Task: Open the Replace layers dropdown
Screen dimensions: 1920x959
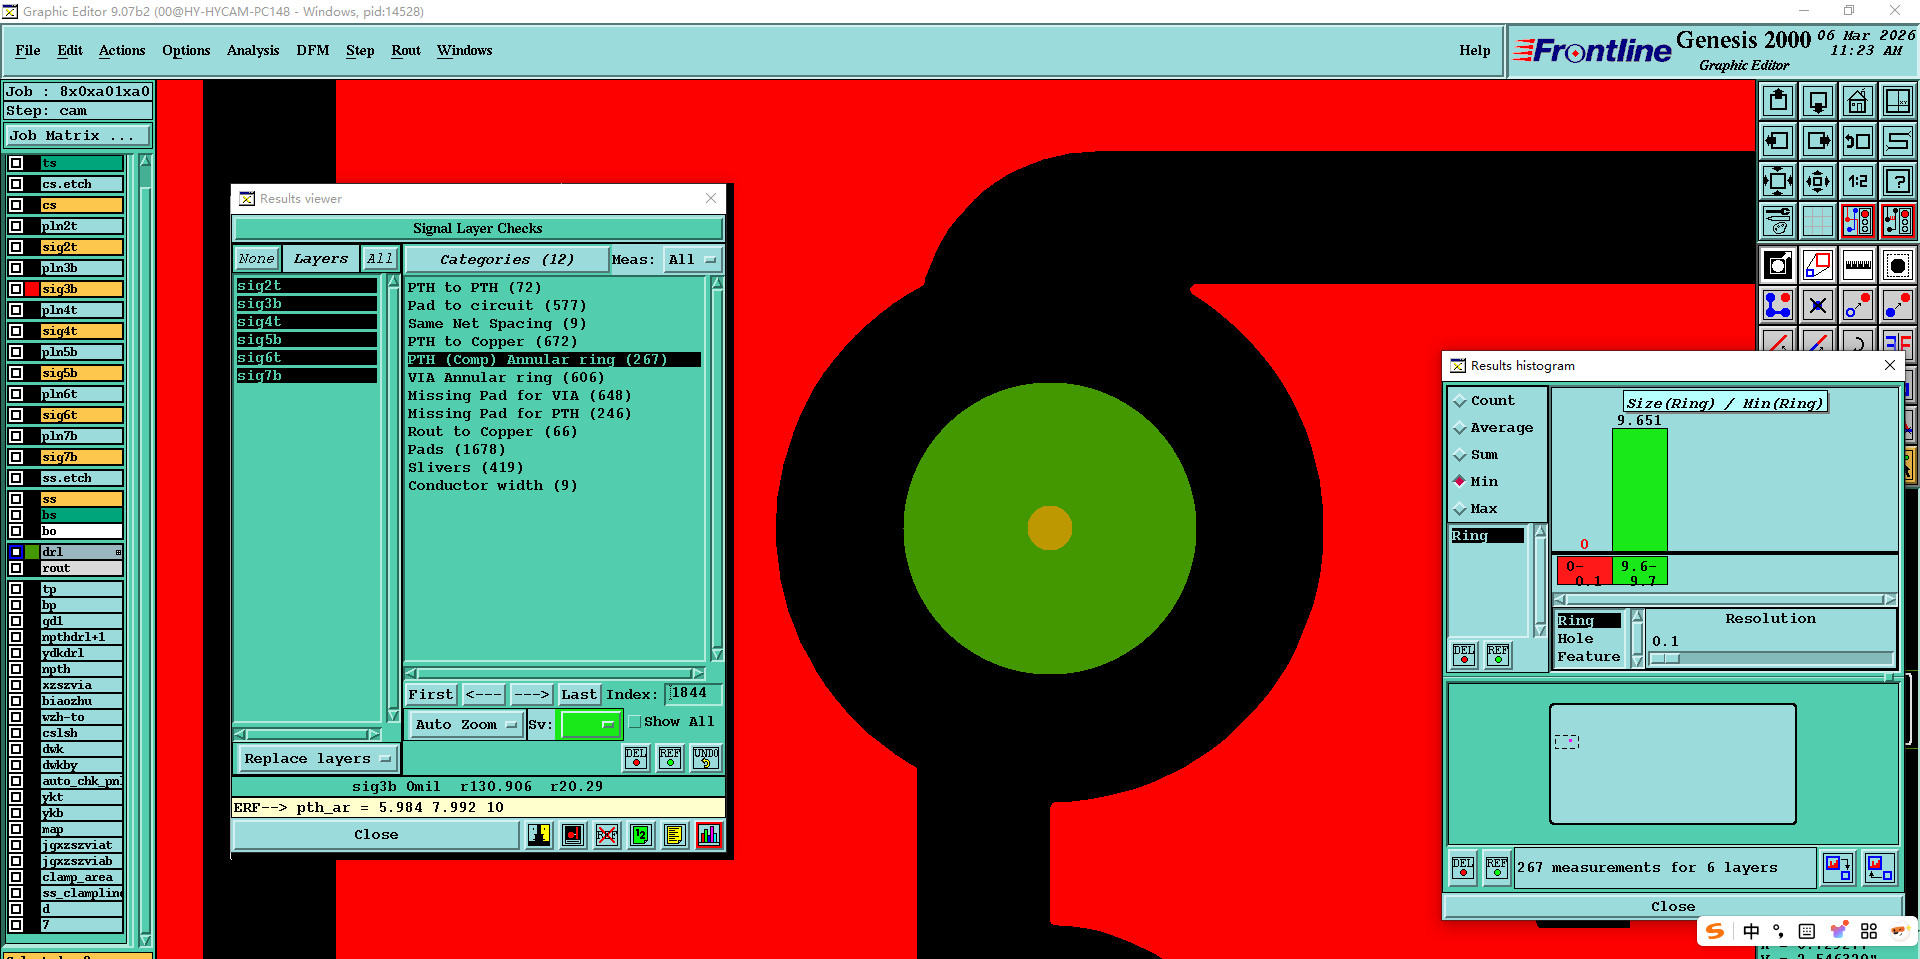Action: (x=316, y=759)
